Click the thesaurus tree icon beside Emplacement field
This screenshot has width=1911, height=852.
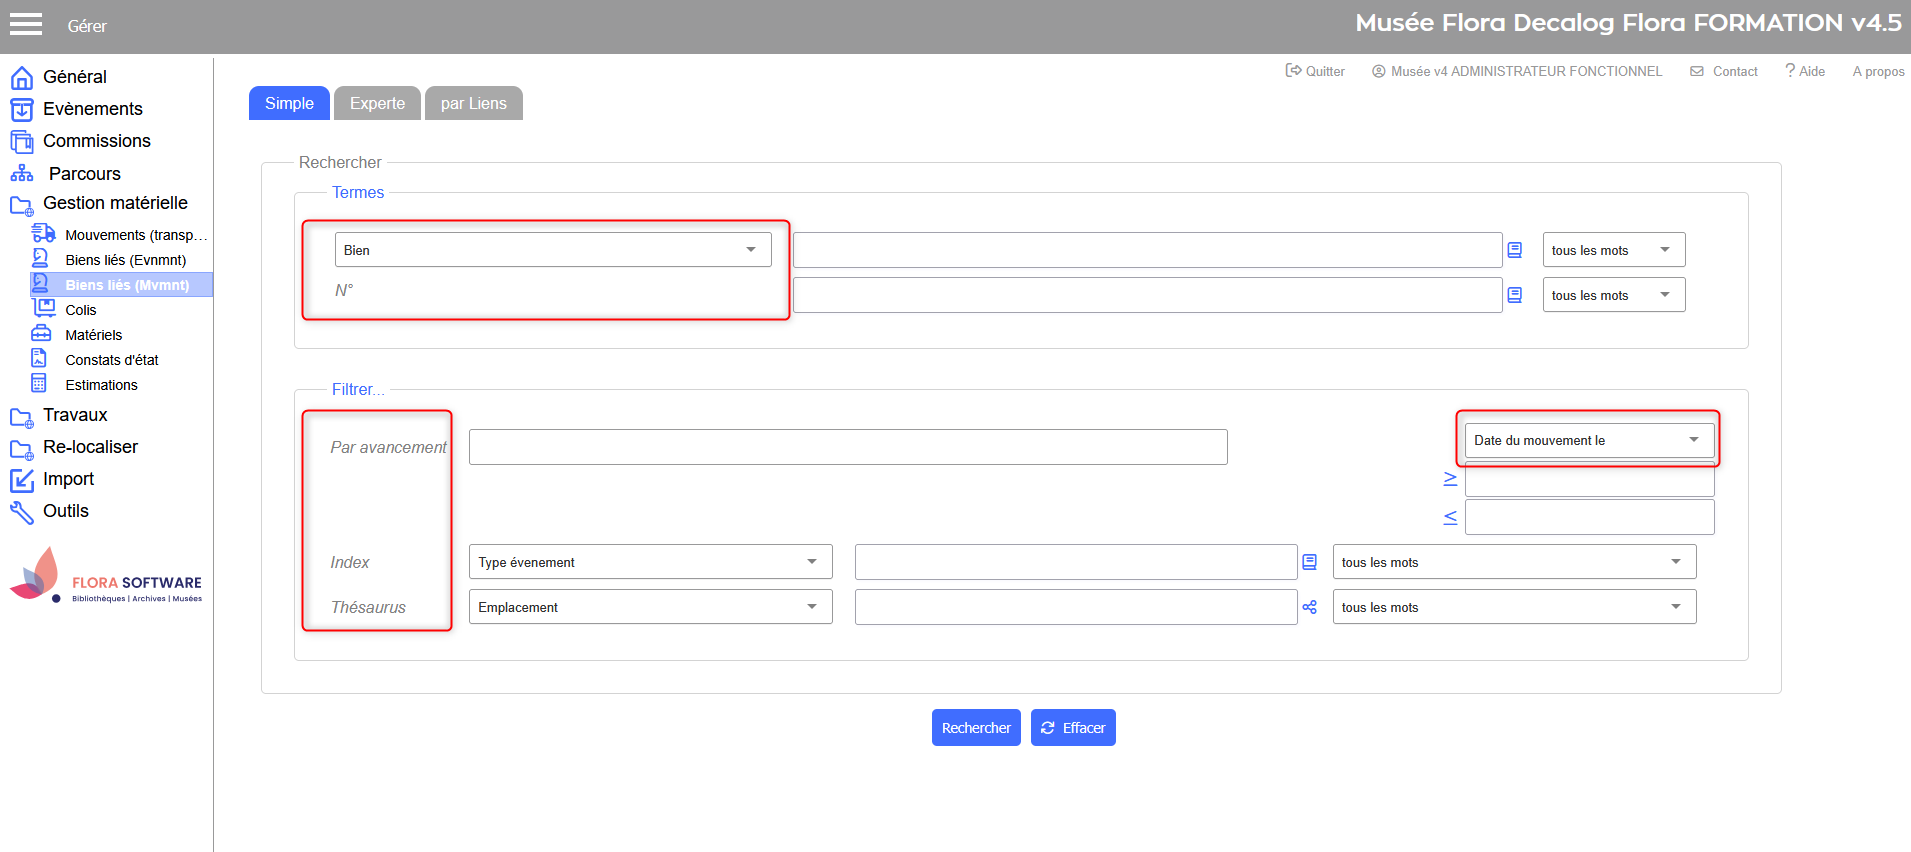tap(1309, 607)
